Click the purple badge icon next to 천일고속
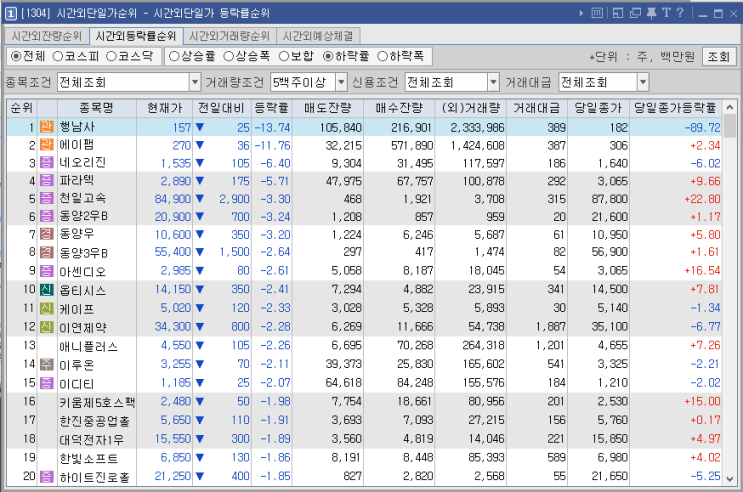743x492 pixels. (x=46, y=198)
